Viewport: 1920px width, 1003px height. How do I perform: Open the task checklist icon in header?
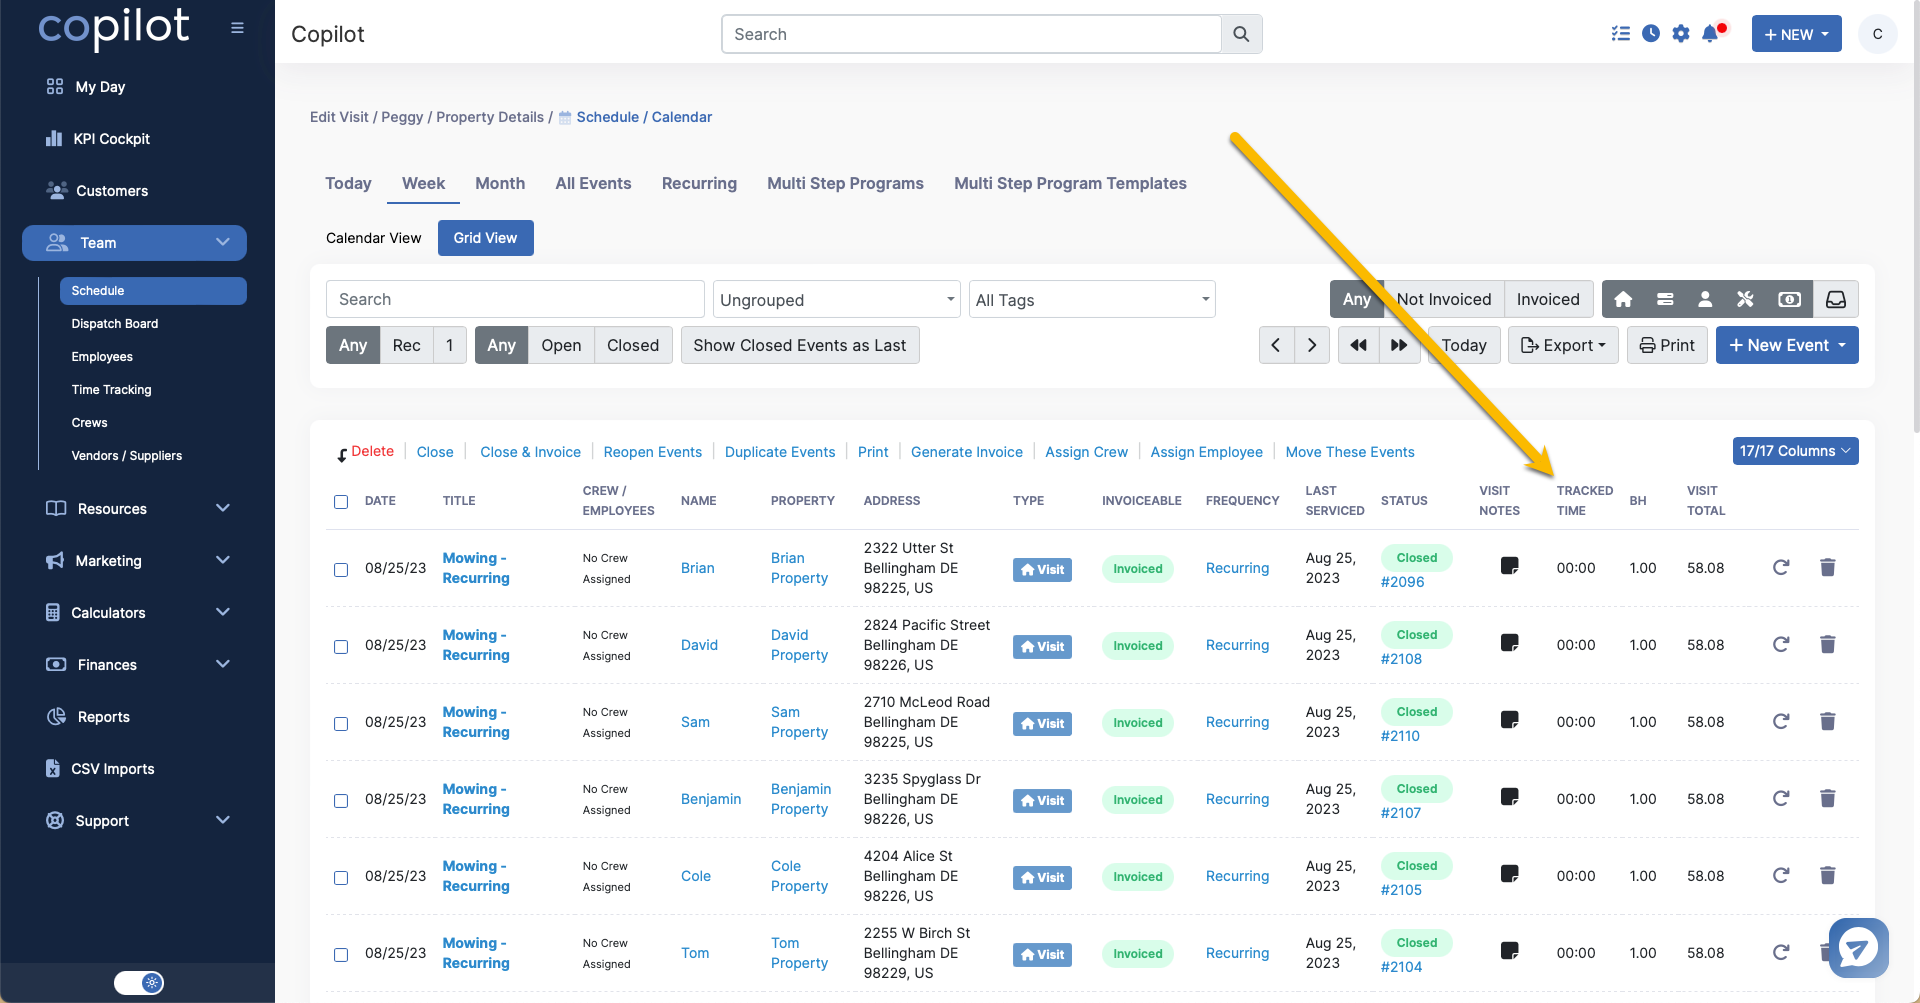[x=1620, y=34]
